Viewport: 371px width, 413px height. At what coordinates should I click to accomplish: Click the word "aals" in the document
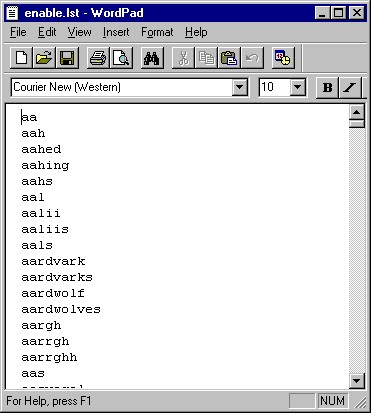click(x=37, y=245)
